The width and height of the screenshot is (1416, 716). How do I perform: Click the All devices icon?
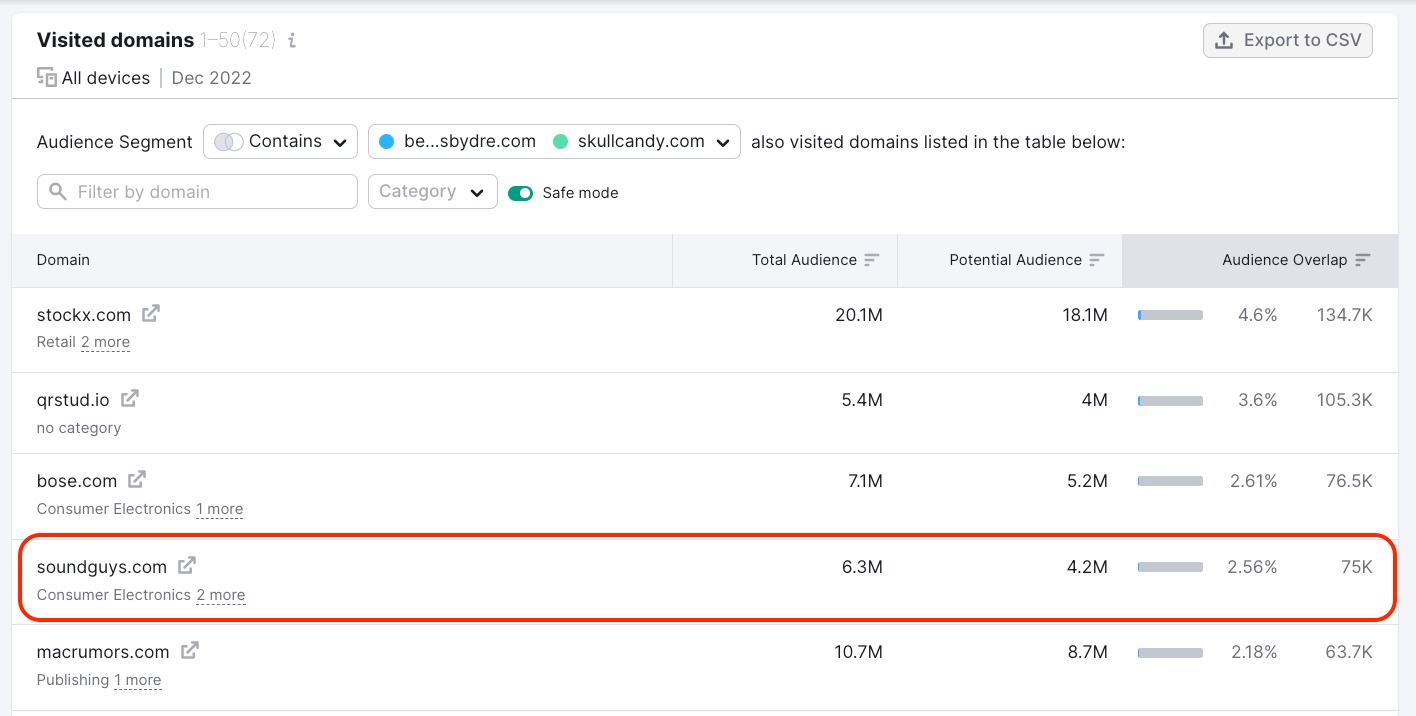(46, 77)
